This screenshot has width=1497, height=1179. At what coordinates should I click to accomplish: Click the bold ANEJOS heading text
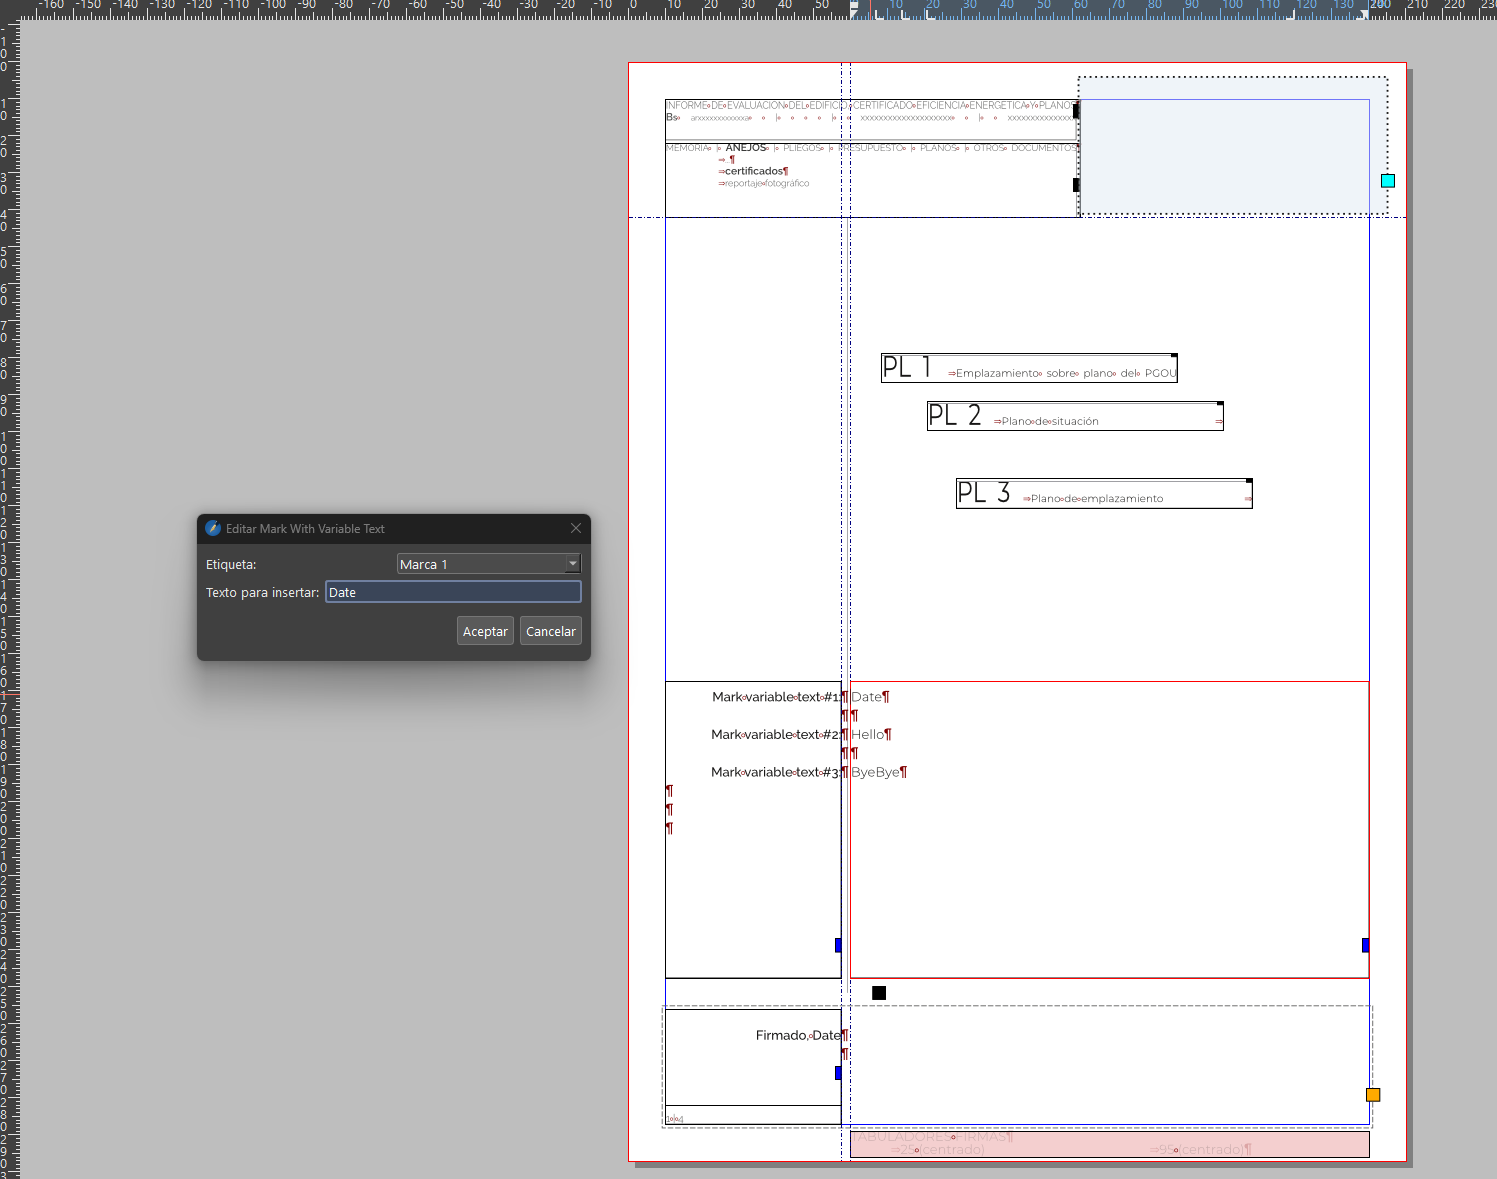coord(746,148)
